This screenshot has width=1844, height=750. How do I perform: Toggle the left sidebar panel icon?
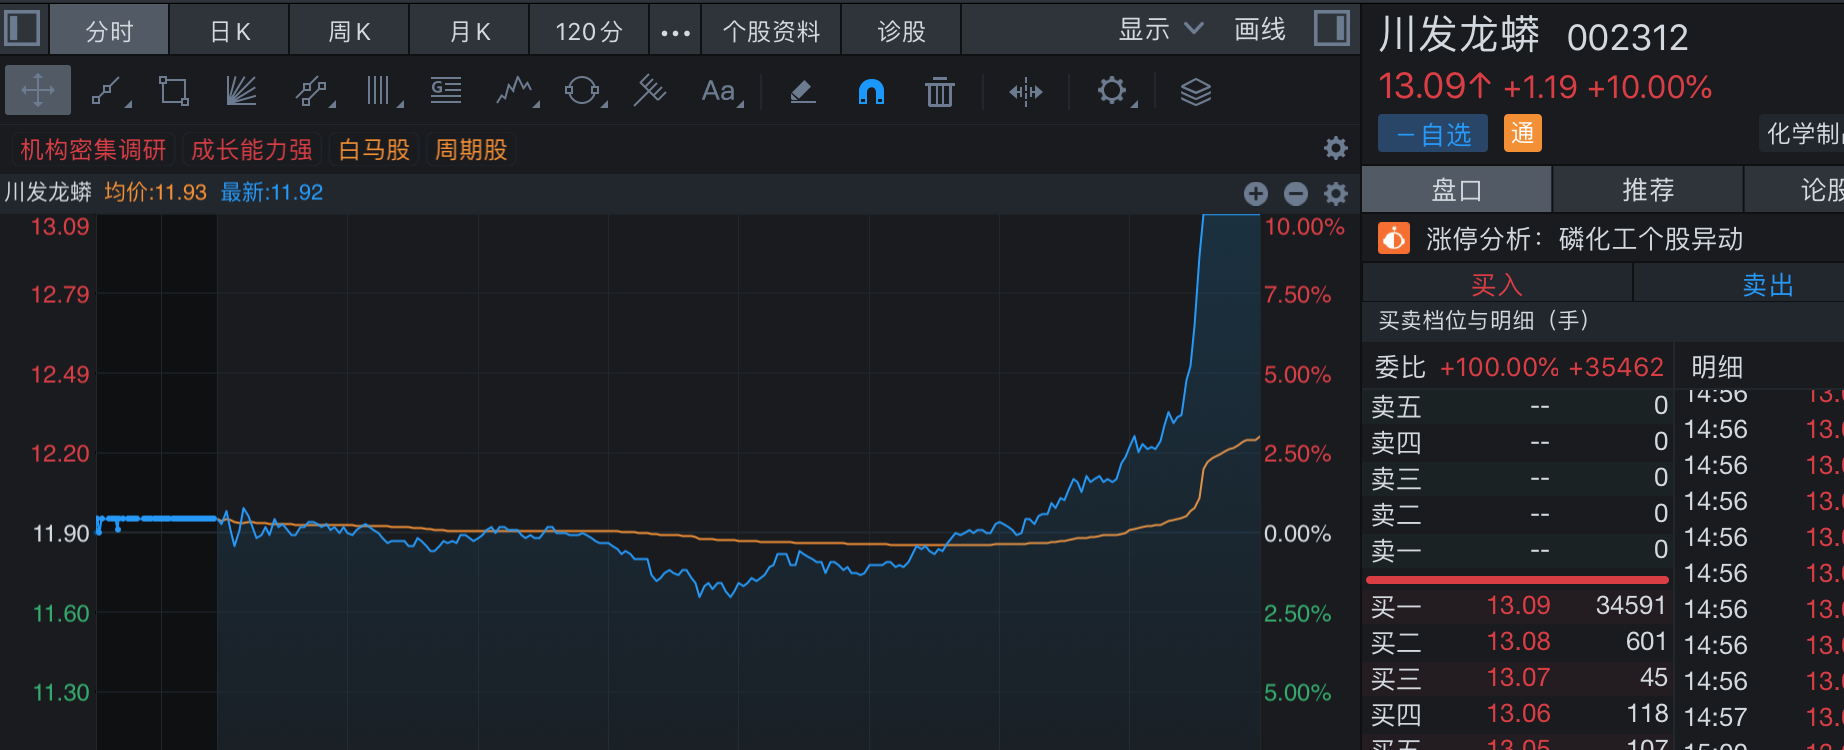point(22,28)
